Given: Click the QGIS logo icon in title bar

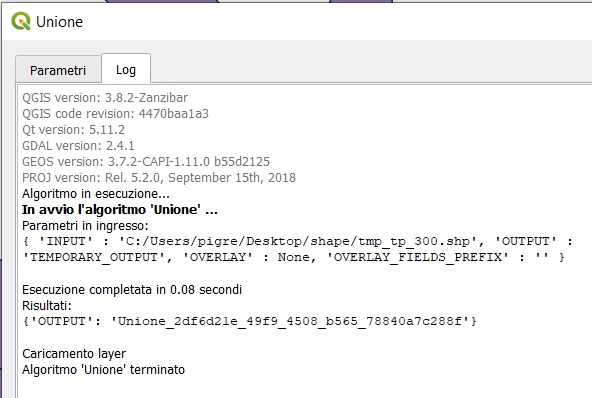Looking at the screenshot, I should pyautogui.click(x=20, y=21).
